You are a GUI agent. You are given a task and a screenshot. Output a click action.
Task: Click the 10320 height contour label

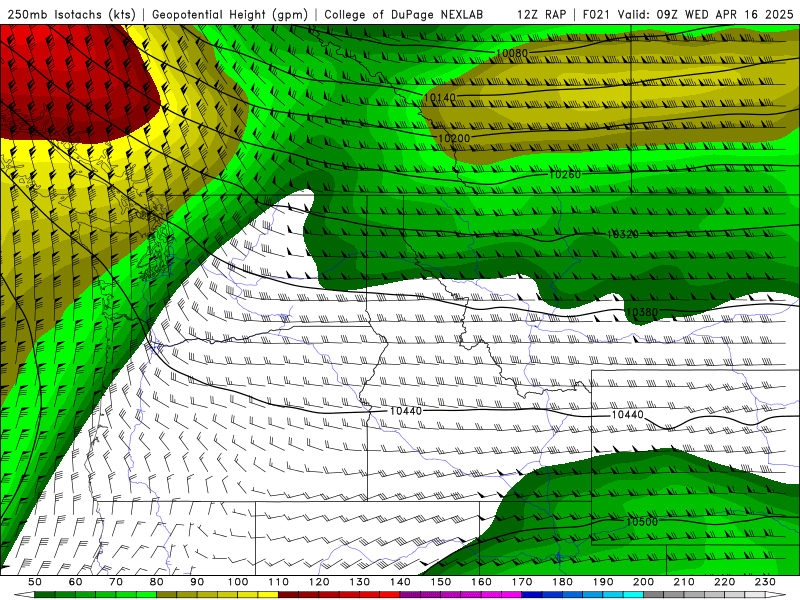(x=622, y=234)
